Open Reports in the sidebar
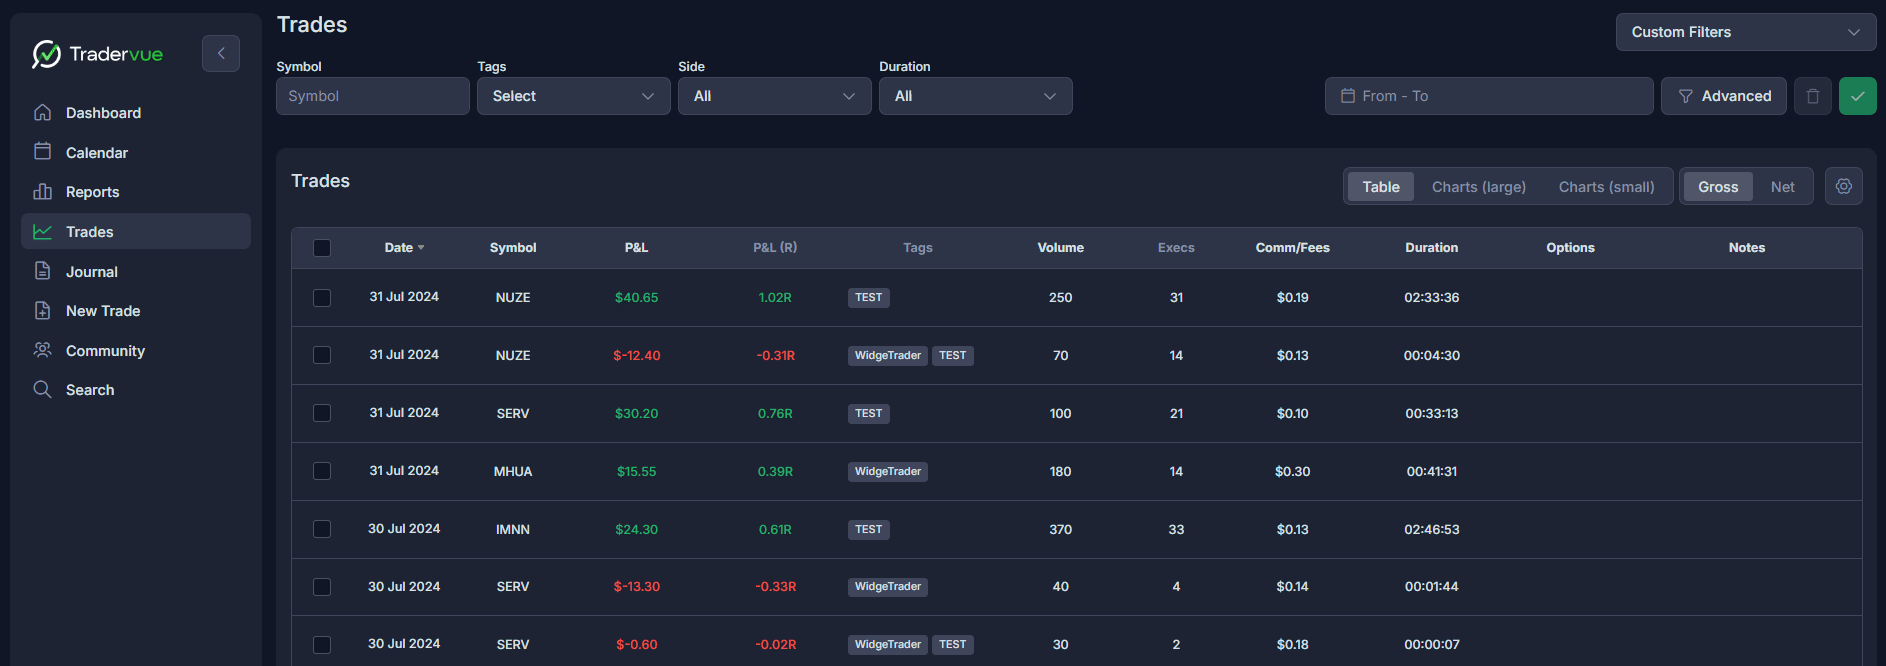The height and width of the screenshot is (666, 1886). point(136,192)
